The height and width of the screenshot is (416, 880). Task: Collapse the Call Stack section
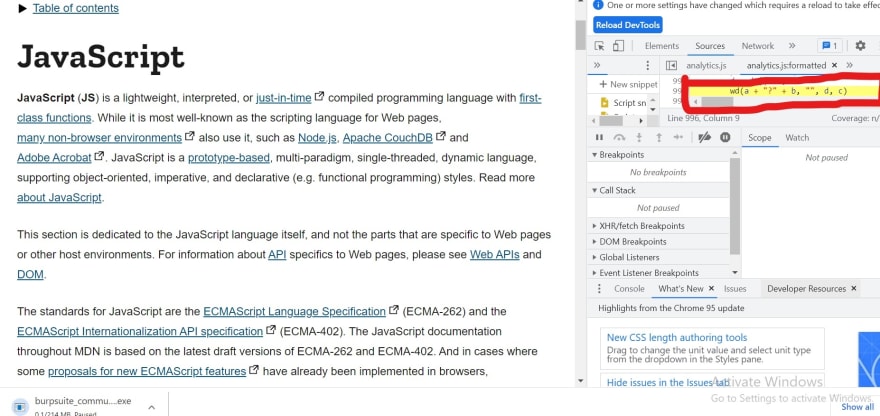tap(658, 190)
